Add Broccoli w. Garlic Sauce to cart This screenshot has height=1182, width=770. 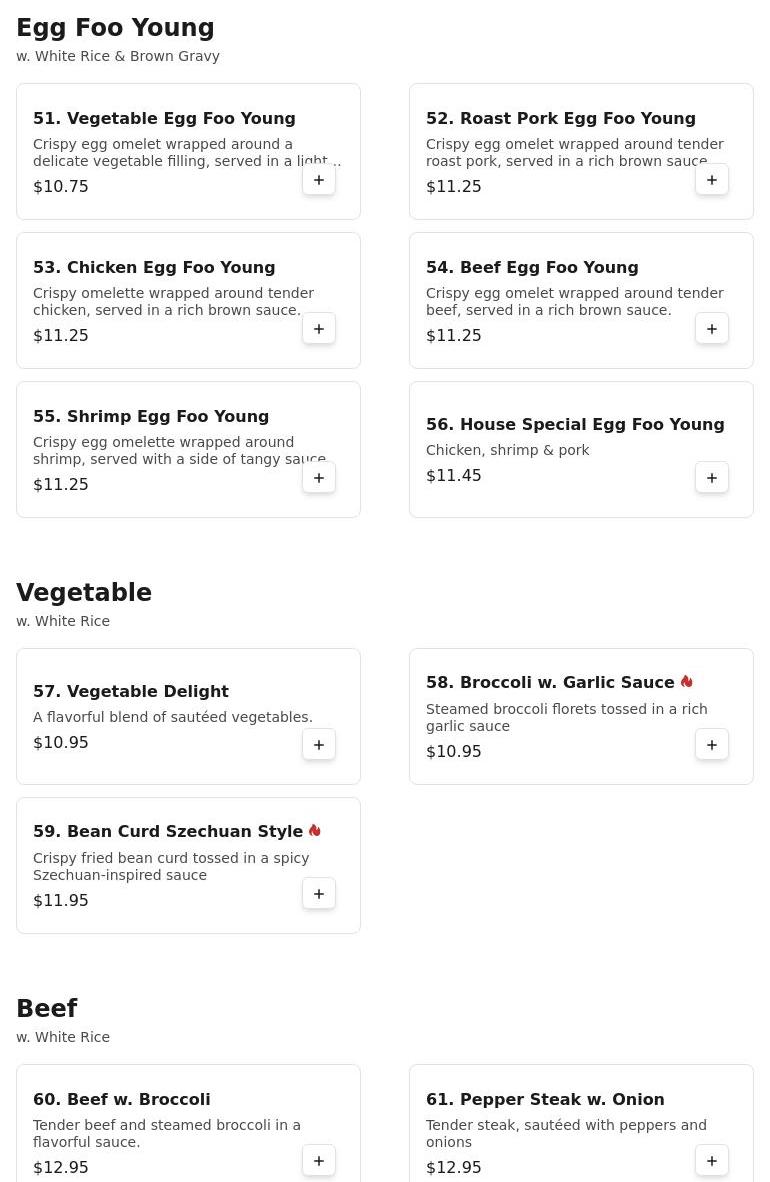click(x=712, y=745)
